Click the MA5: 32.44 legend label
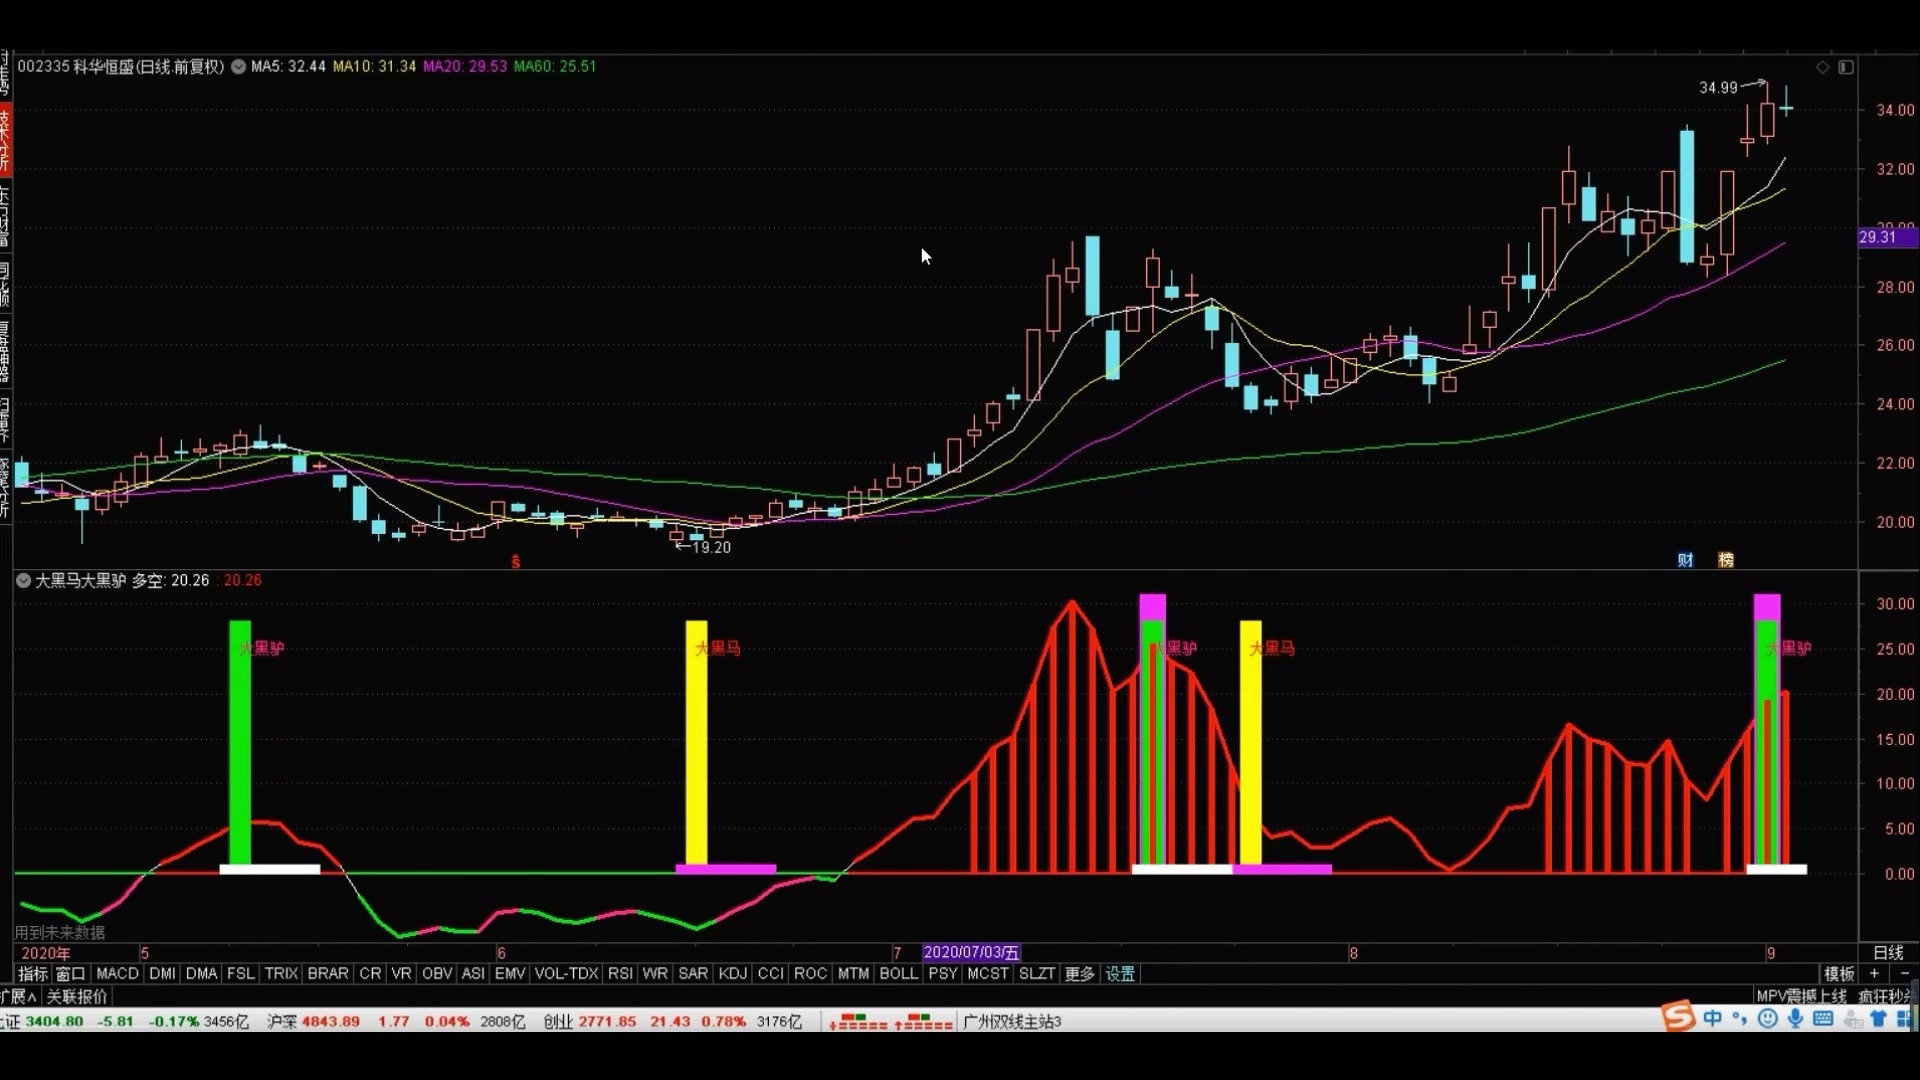 (288, 67)
